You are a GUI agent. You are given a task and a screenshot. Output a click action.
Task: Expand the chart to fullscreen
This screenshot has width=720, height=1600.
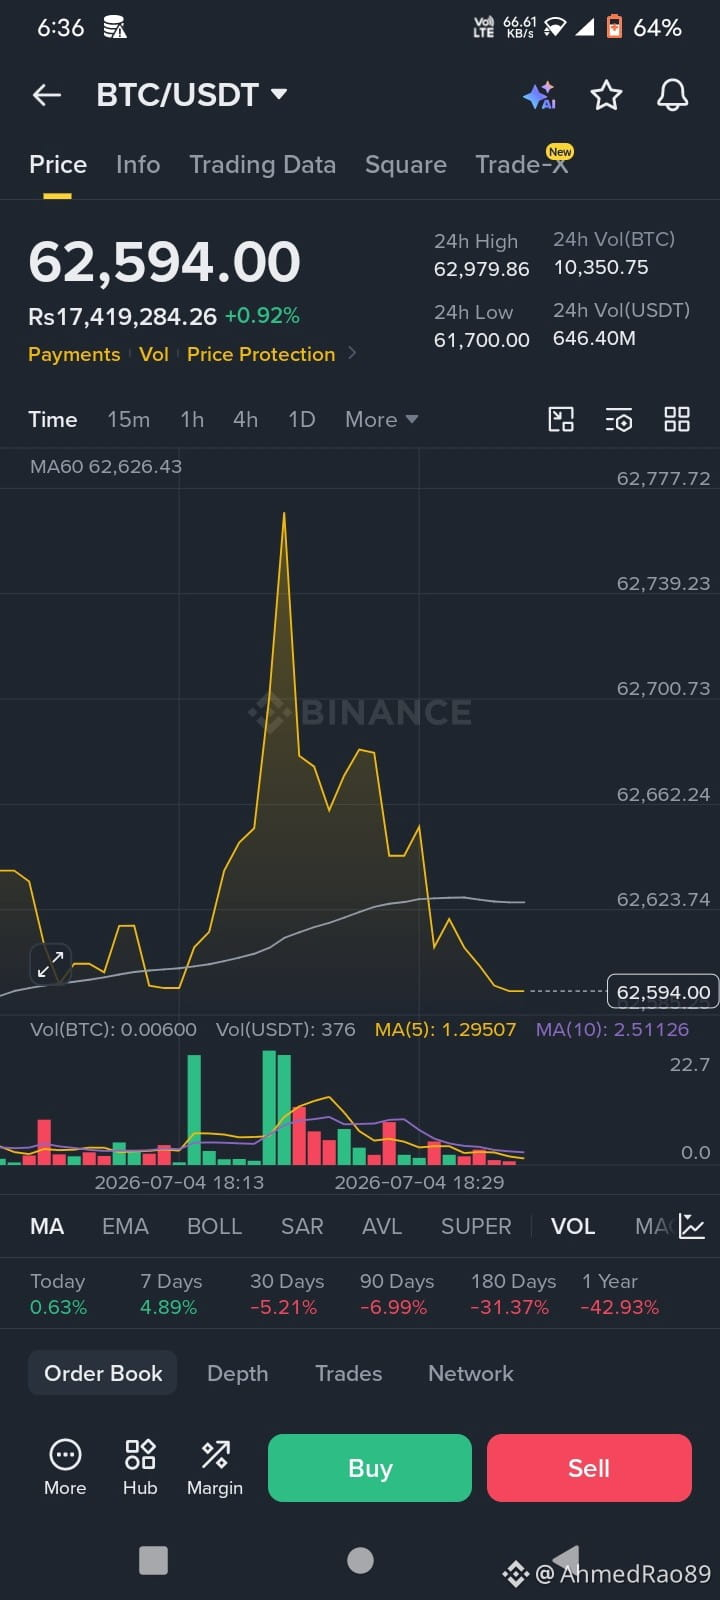(50, 964)
